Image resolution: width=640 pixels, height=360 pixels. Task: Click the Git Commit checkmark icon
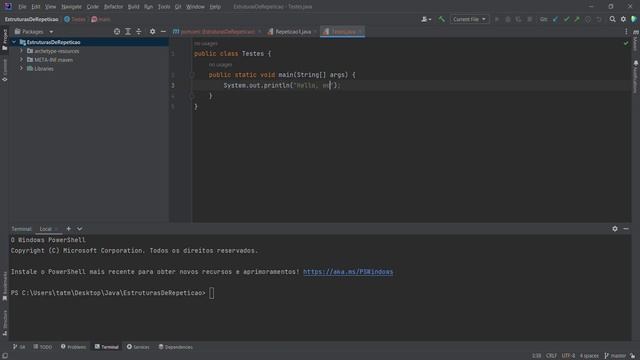pos(566,19)
